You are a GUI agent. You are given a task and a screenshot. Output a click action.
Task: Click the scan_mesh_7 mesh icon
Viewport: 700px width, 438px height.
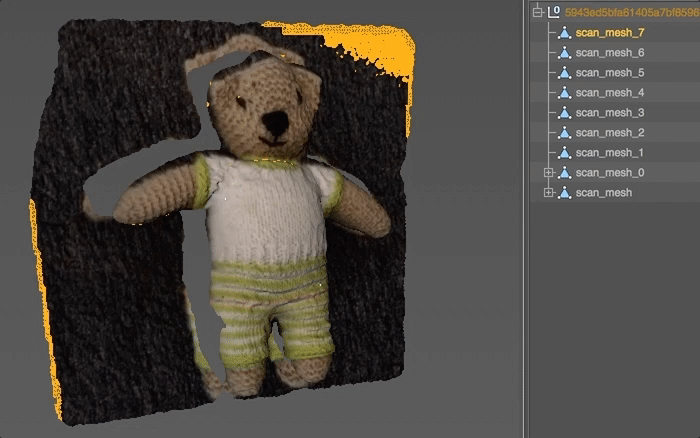(x=564, y=33)
